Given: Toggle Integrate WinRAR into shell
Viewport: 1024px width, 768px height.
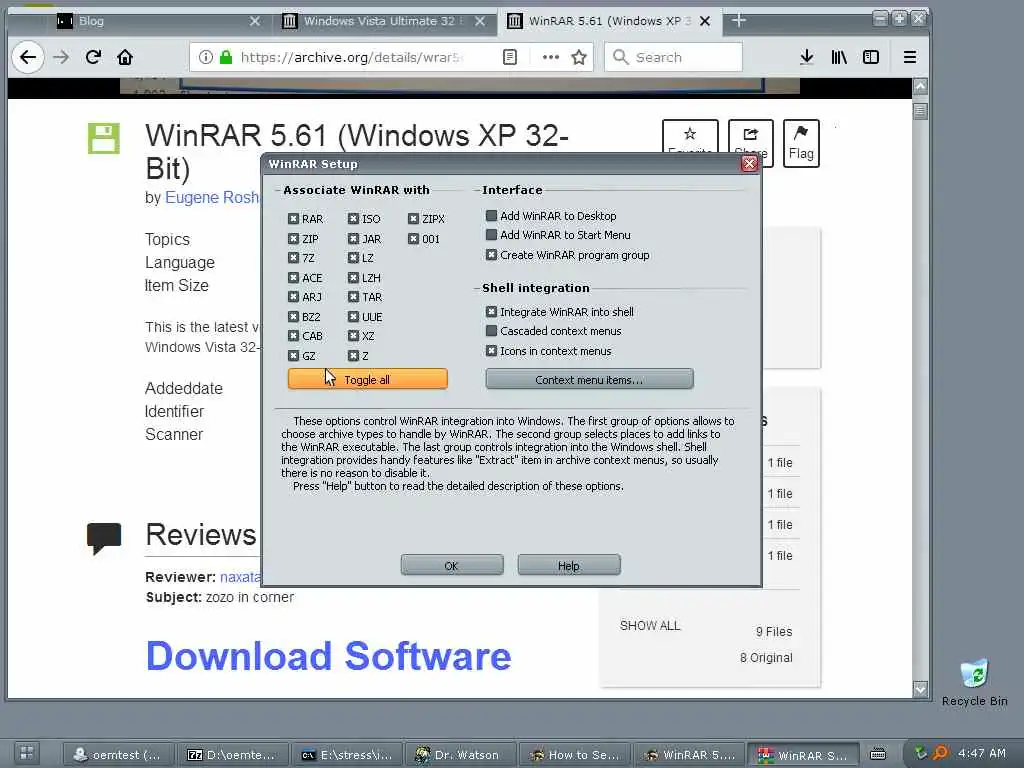Looking at the screenshot, I should coord(492,312).
